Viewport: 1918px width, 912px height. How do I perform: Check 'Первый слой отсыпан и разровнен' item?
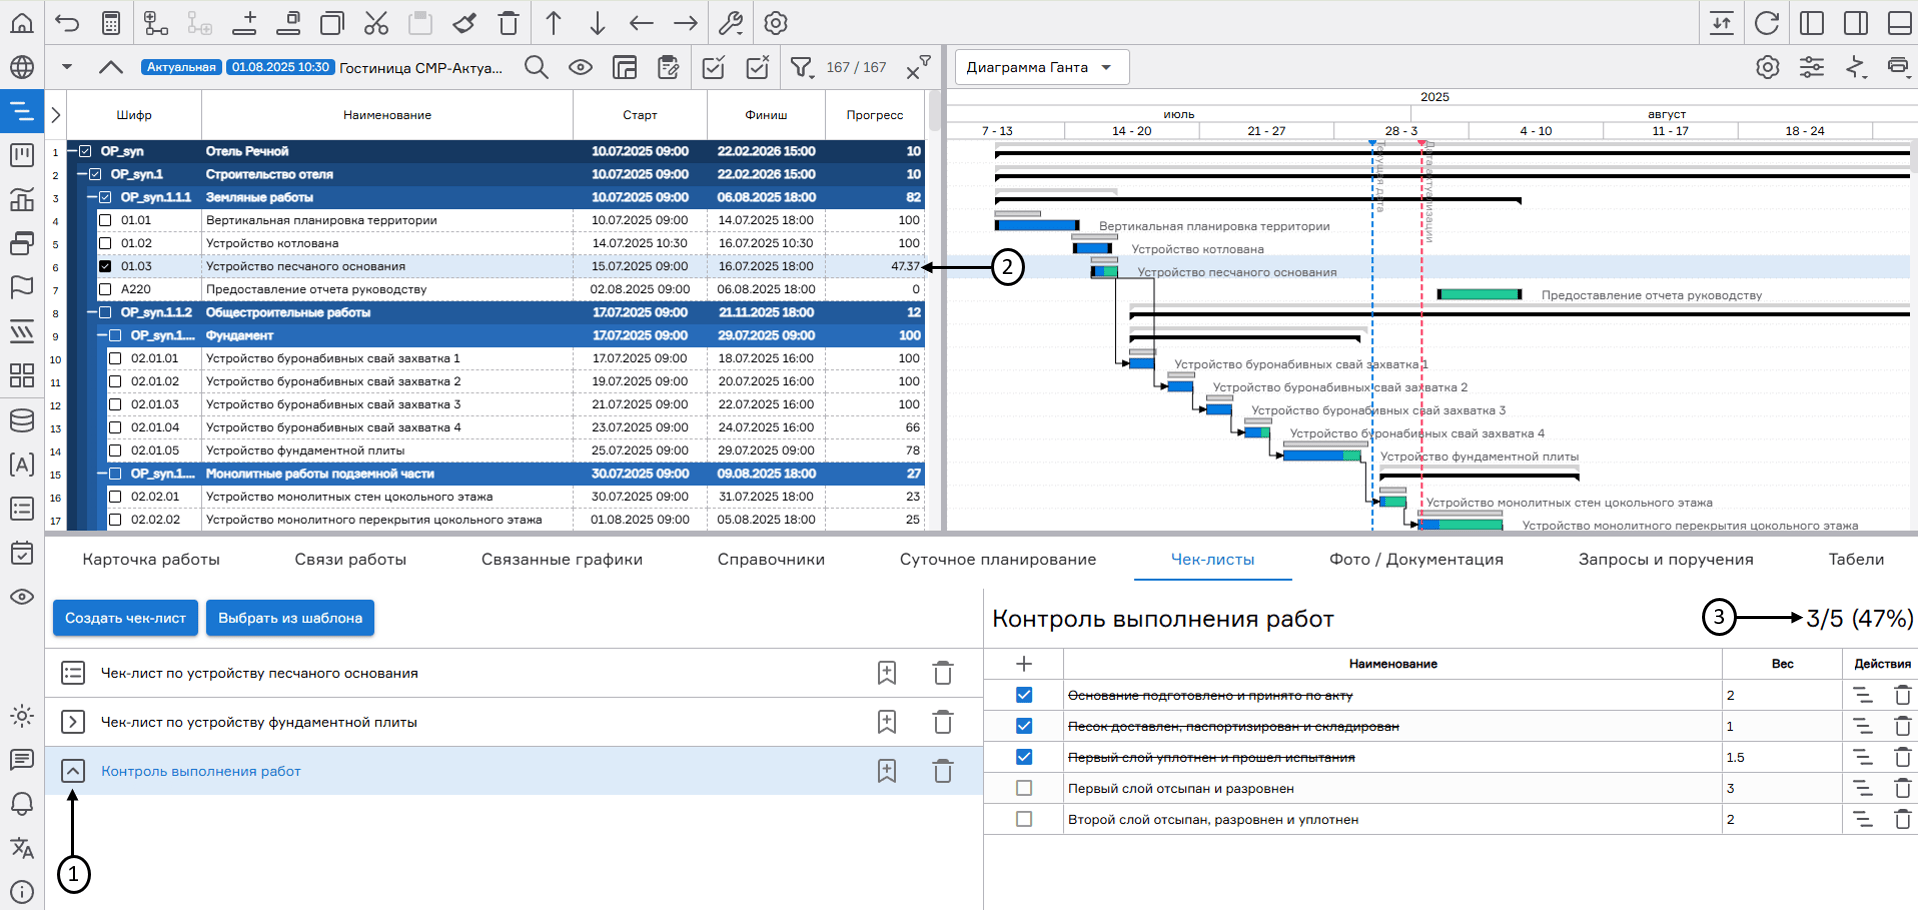click(x=1024, y=788)
